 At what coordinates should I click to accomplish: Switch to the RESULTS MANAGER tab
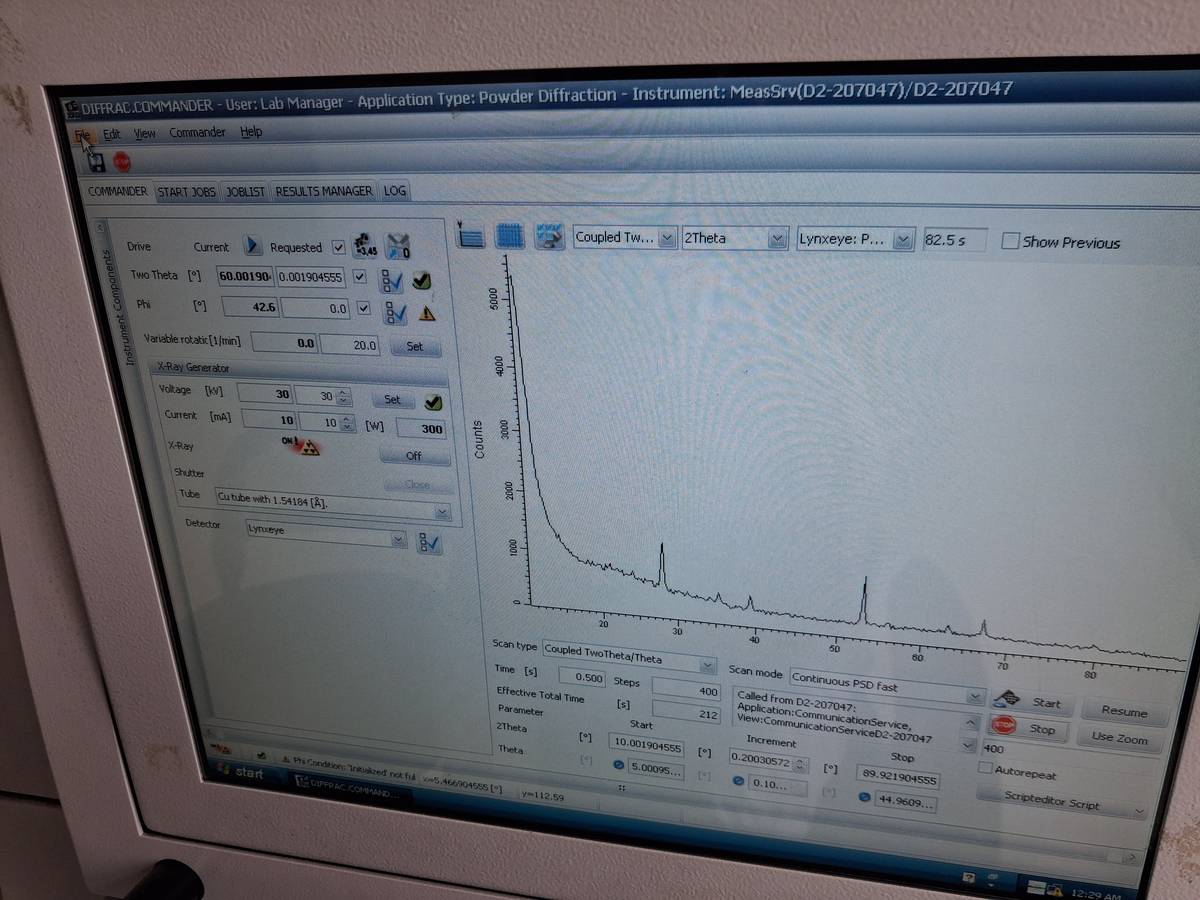tap(324, 191)
